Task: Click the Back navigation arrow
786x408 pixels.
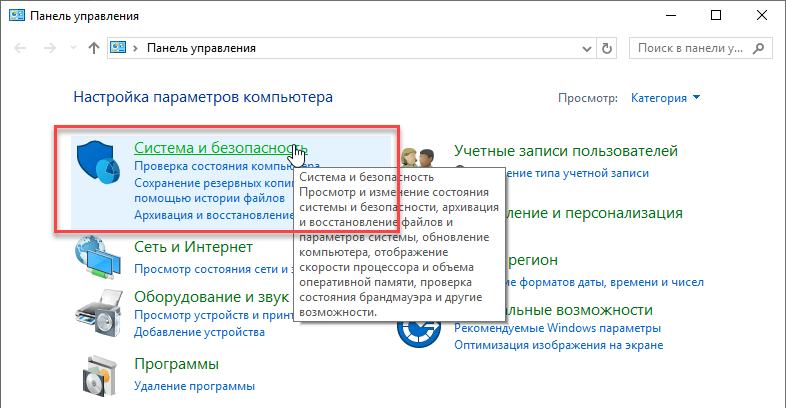Action: pos(20,48)
